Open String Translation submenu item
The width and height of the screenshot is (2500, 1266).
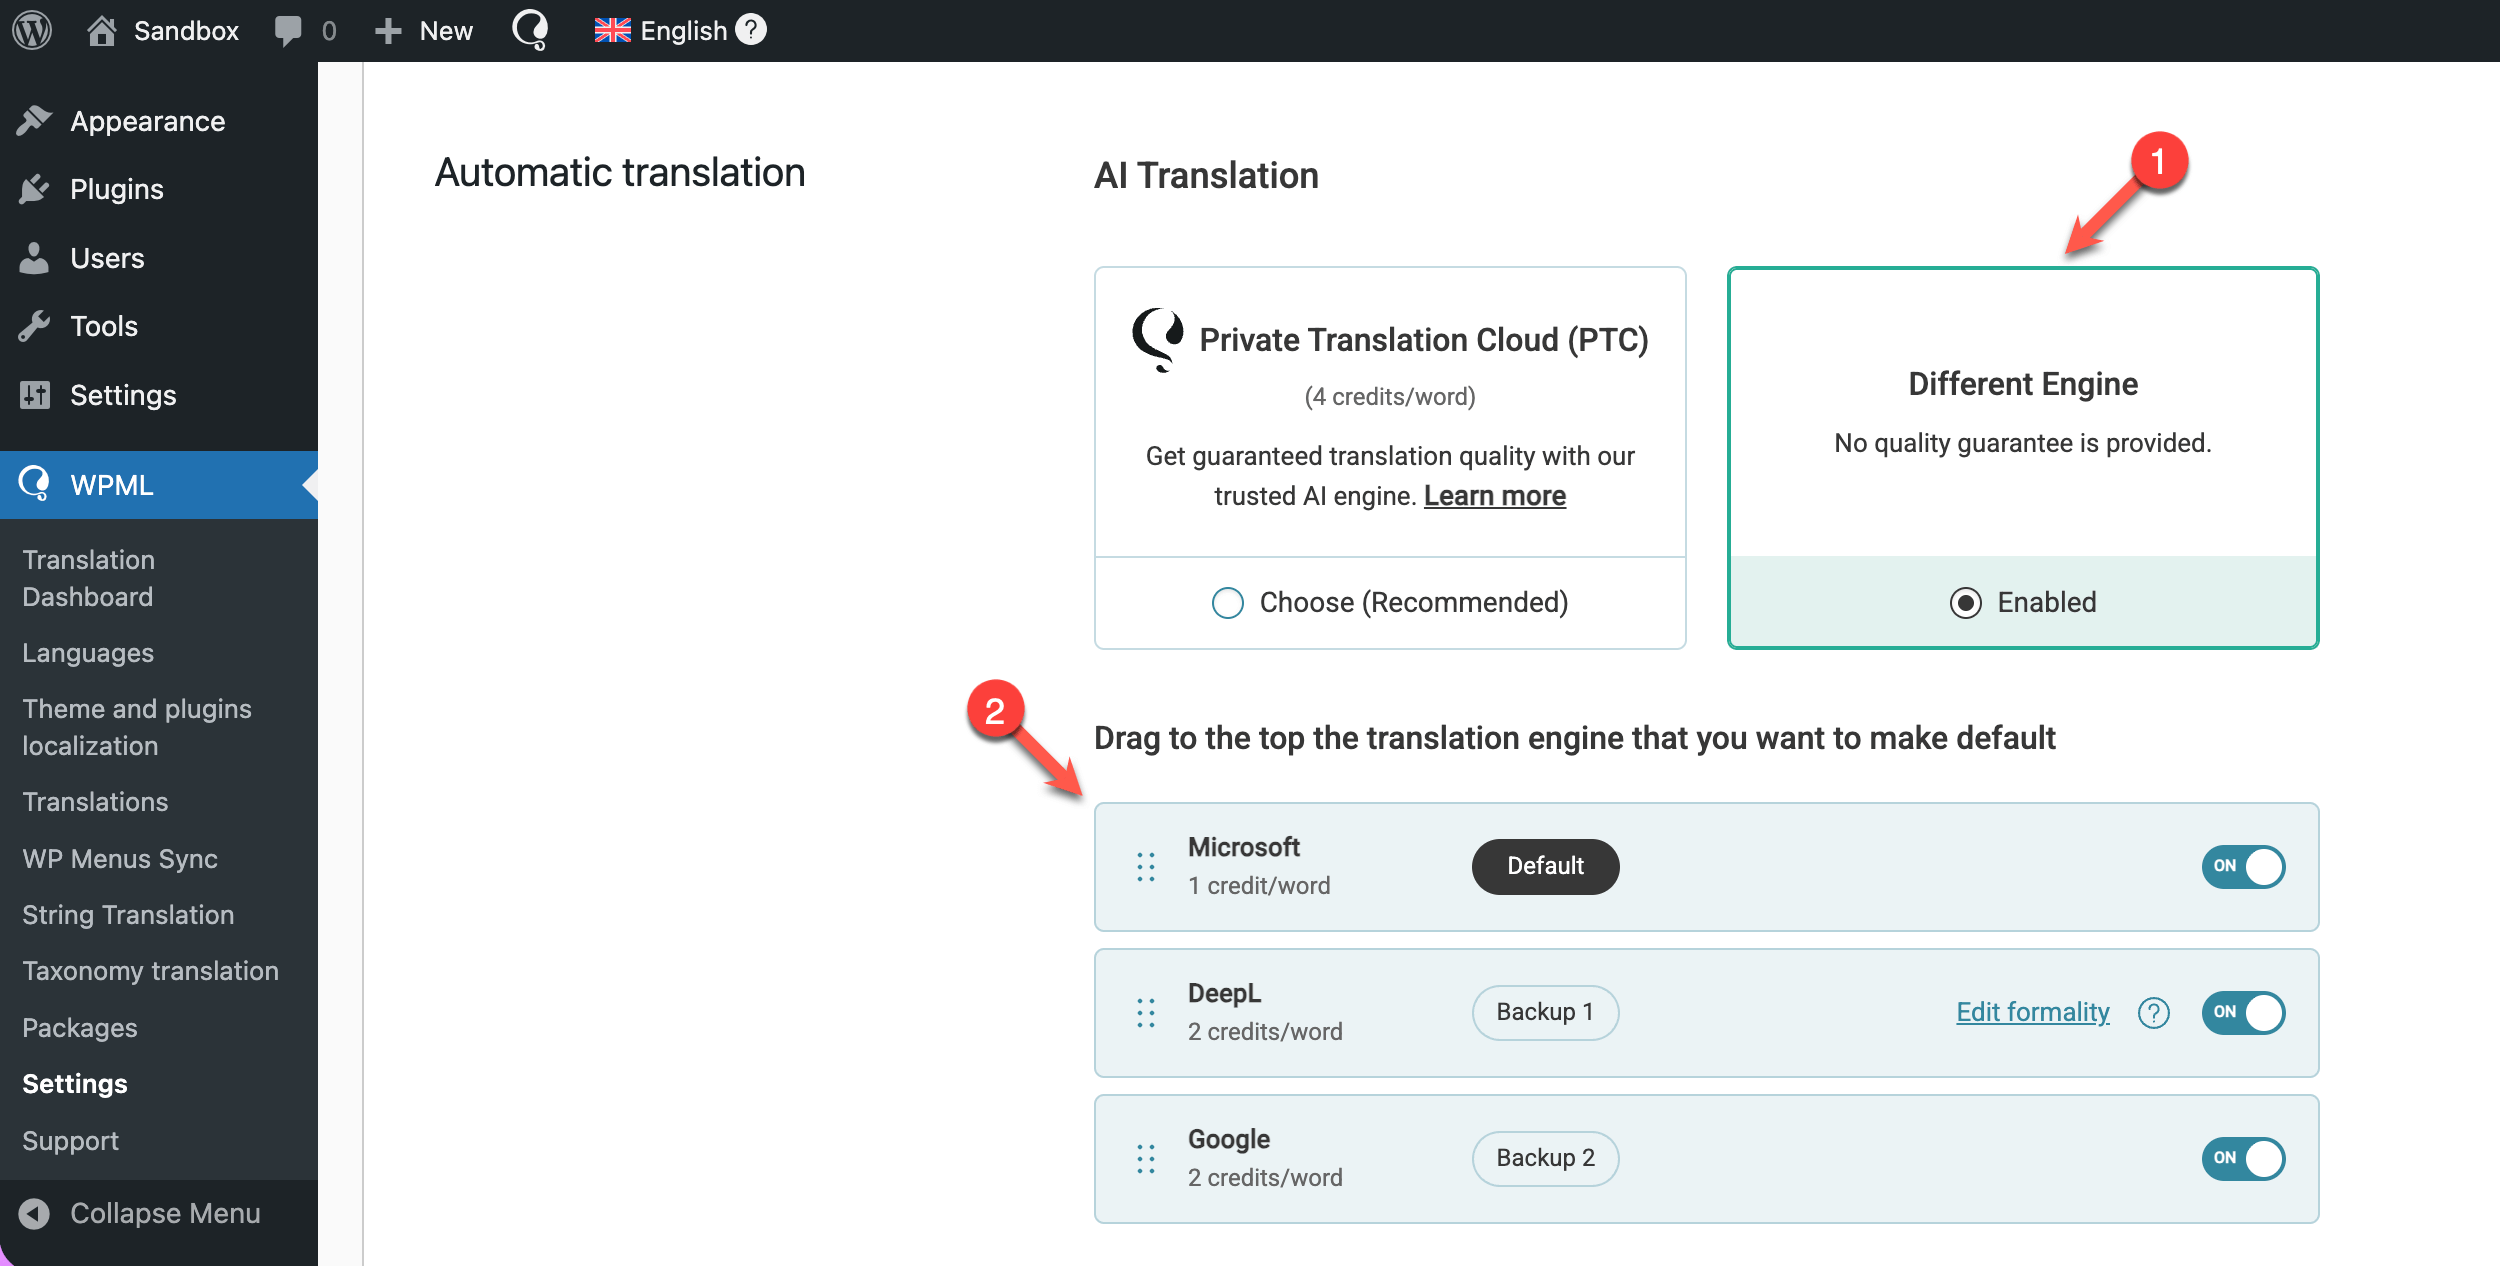tap(128, 915)
